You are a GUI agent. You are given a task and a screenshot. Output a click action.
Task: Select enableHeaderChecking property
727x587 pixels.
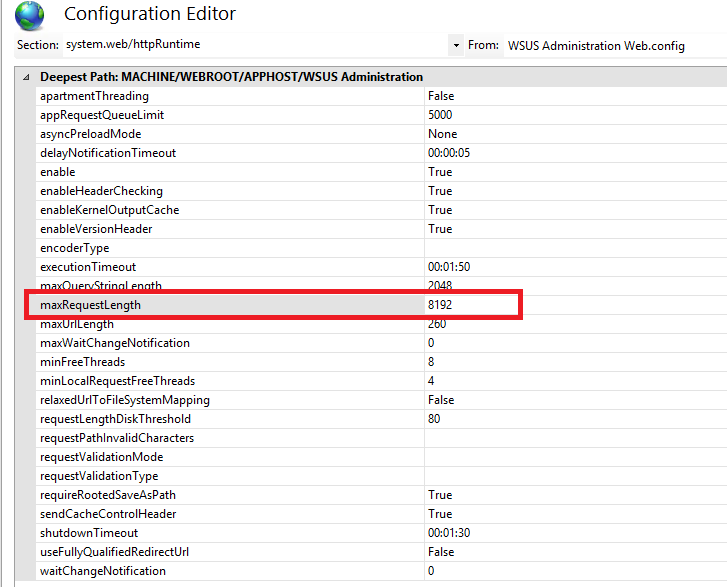tap(101, 191)
